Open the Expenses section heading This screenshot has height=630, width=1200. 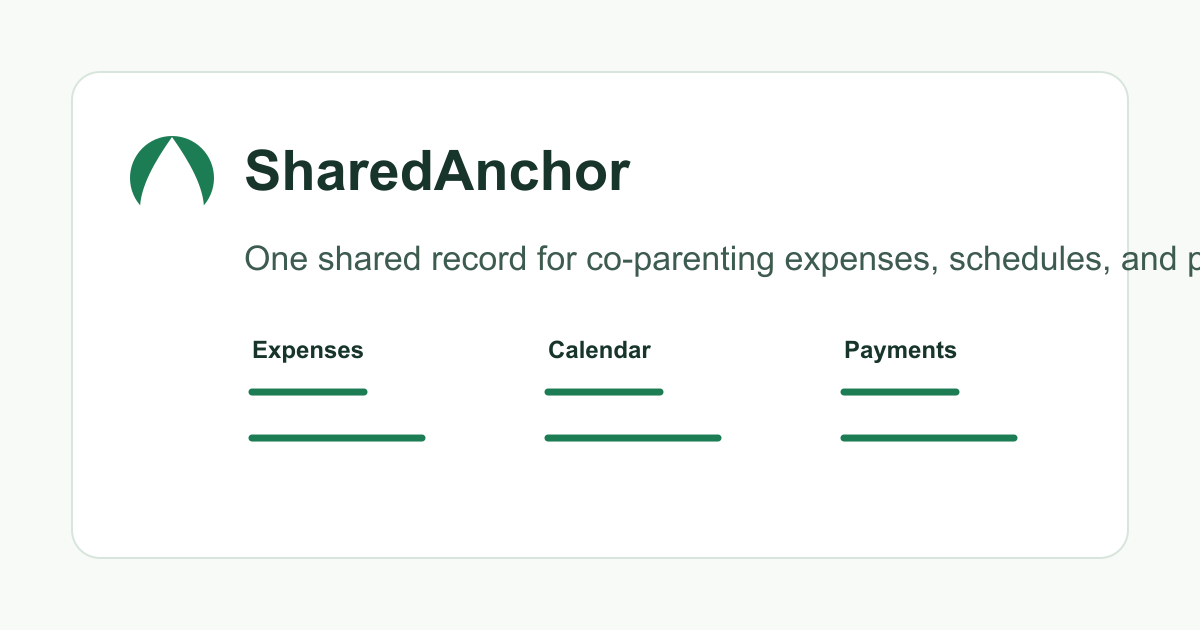[x=308, y=350]
